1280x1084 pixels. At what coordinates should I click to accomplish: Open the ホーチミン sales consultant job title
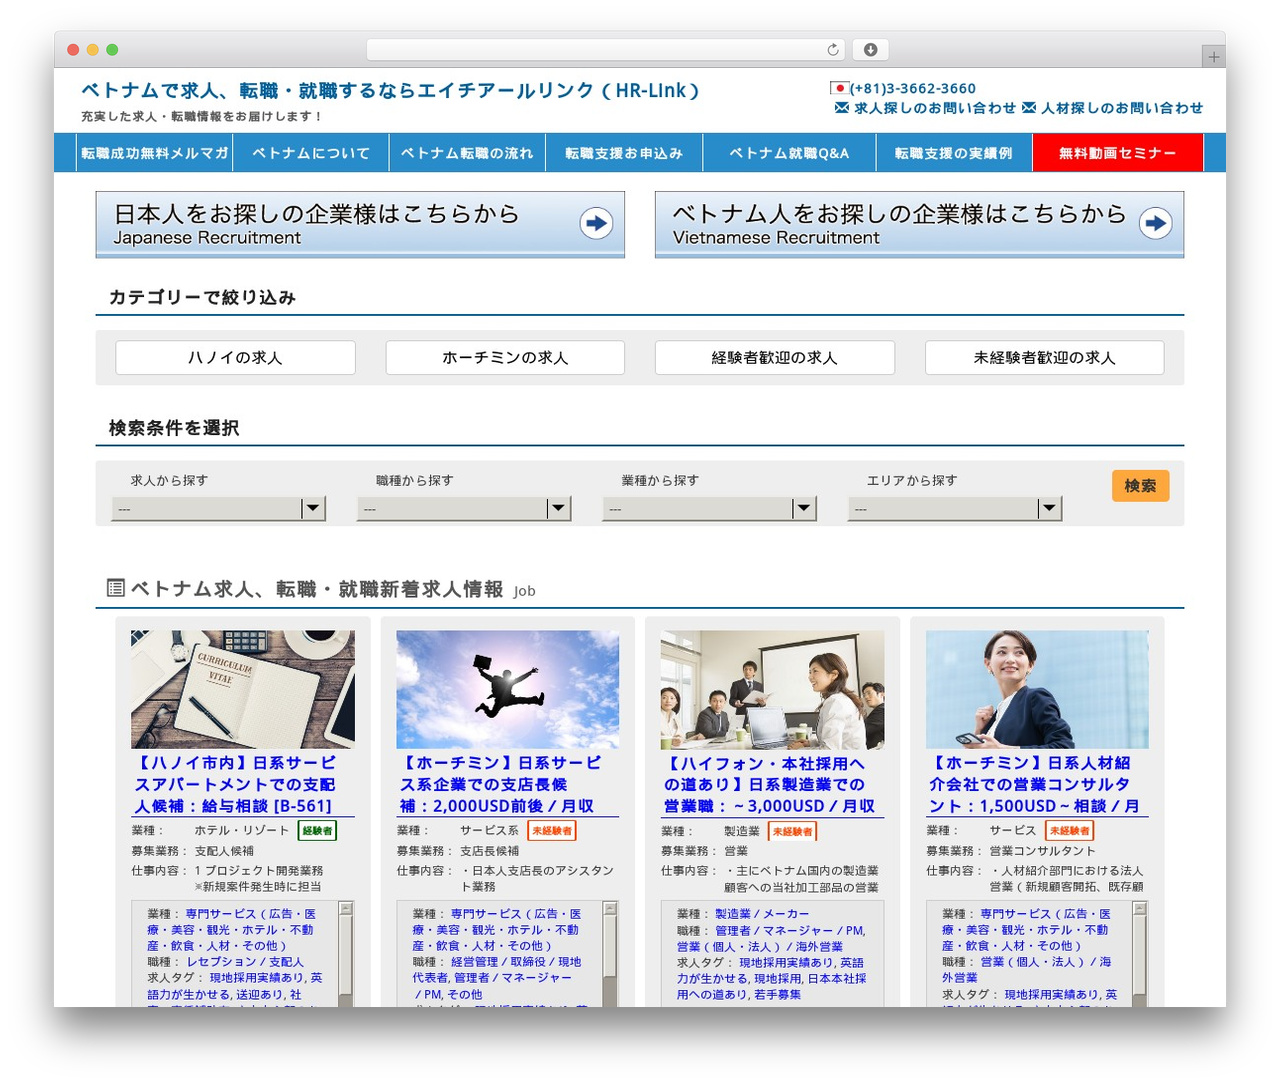click(x=1034, y=784)
